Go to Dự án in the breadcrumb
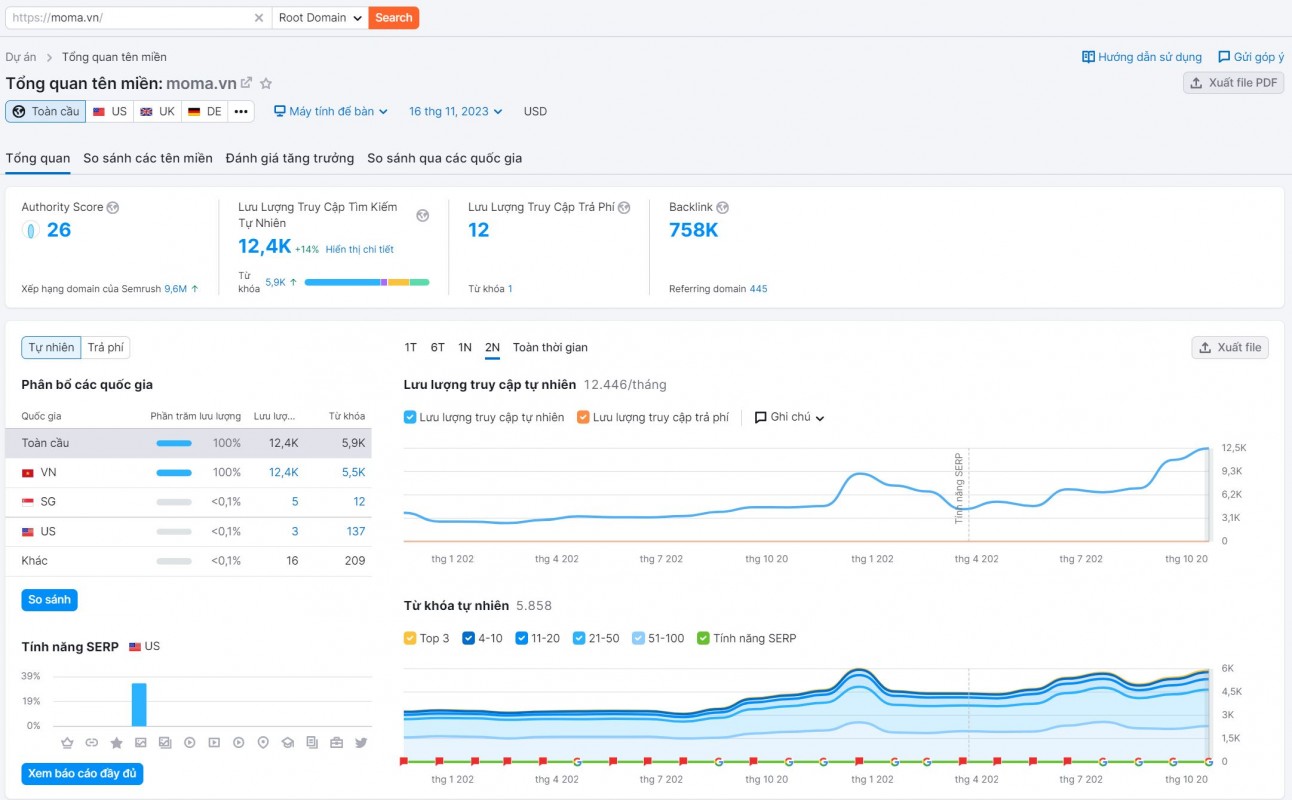 click(21, 57)
